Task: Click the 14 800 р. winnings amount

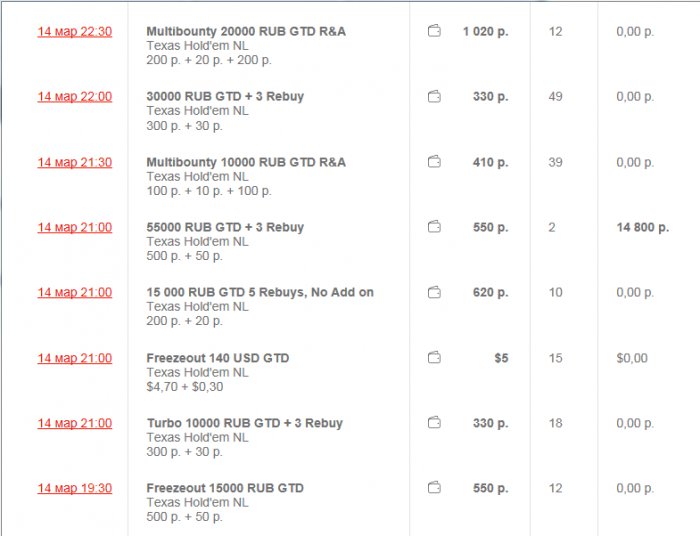Action: coord(642,228)
